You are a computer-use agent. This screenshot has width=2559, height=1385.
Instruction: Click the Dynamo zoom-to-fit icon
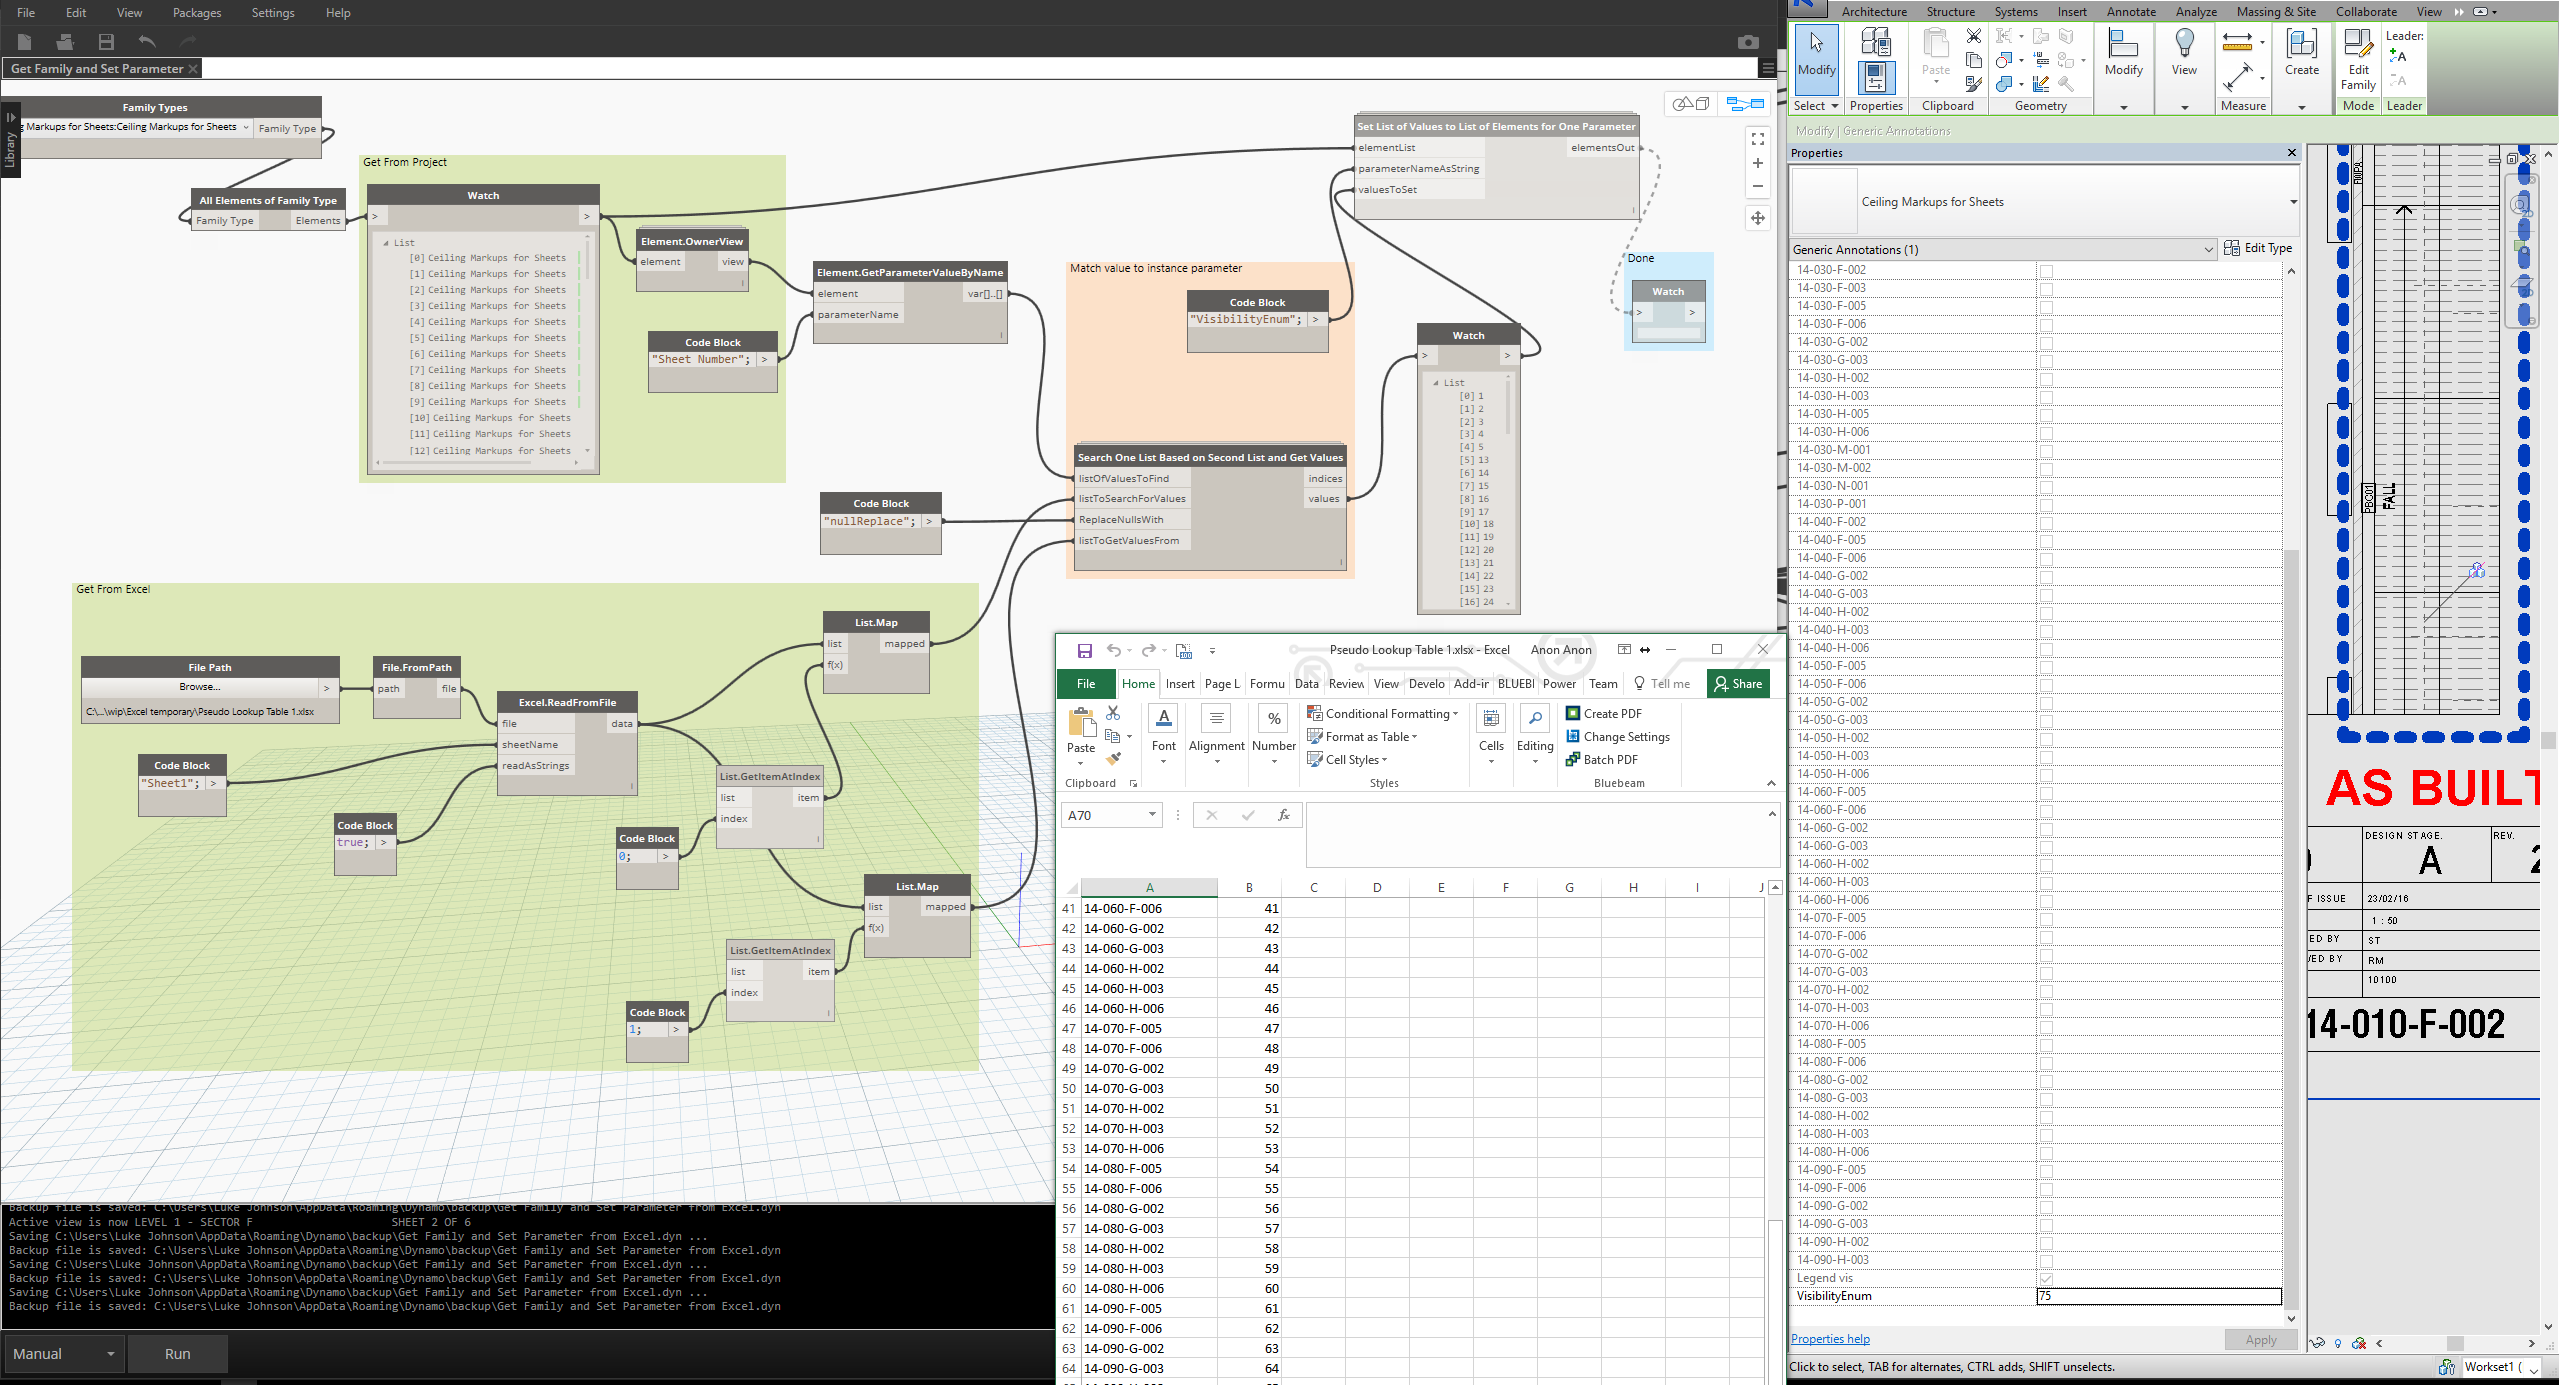1757,139
